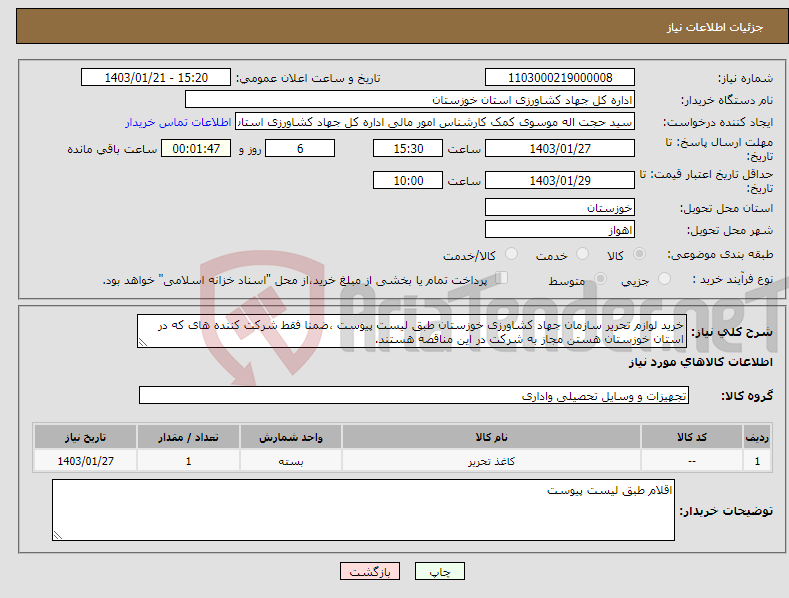
Task: Click the گروه کالا field
Action: coord(414,396)
